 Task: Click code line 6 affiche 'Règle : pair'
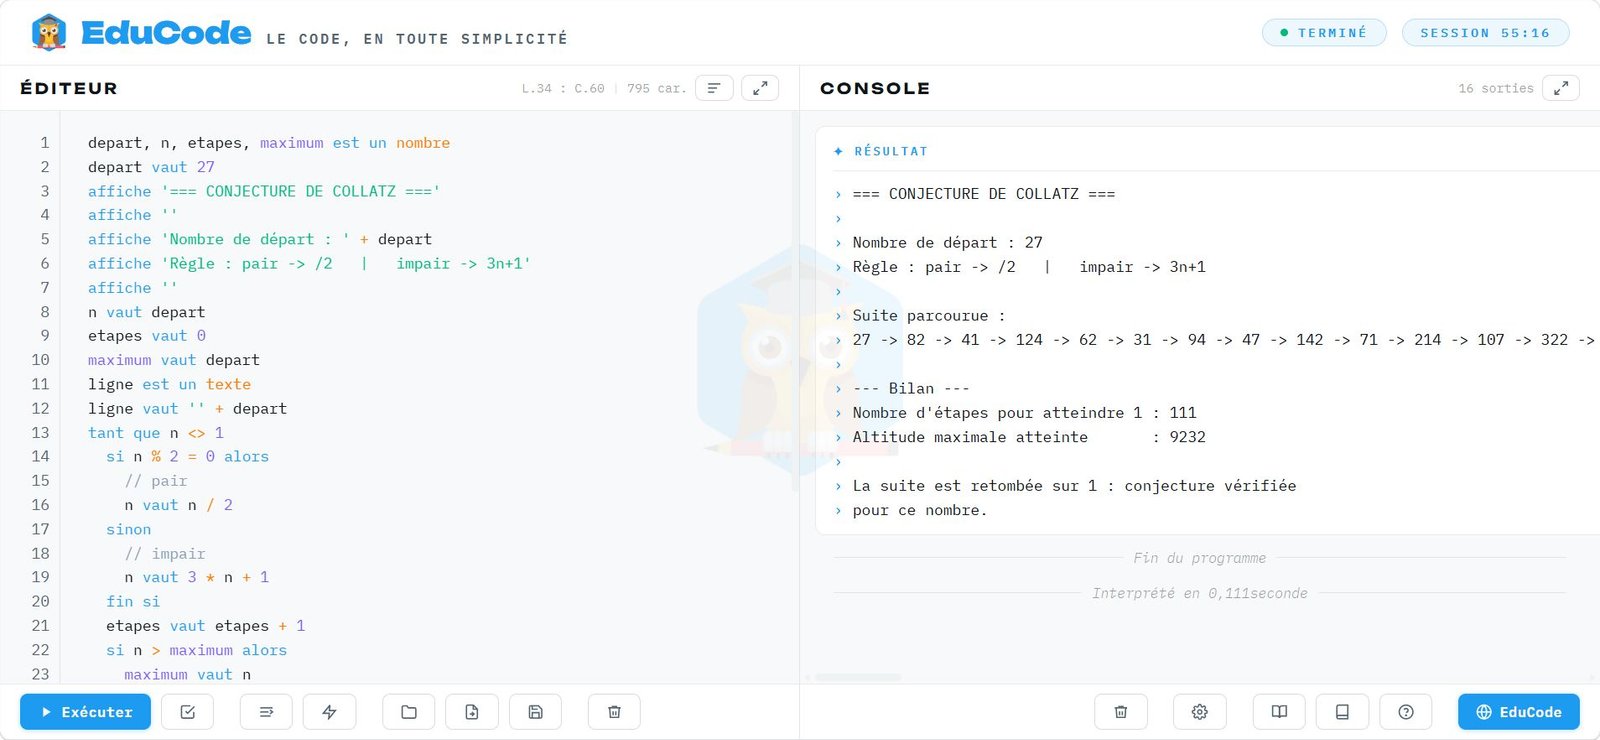coord(310,263)
